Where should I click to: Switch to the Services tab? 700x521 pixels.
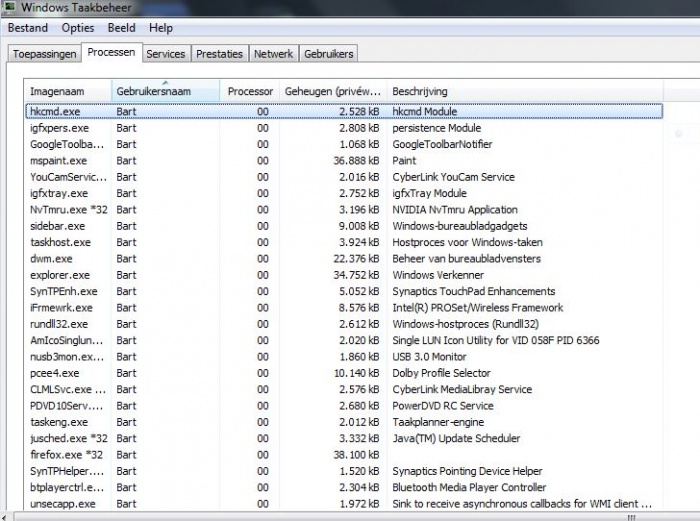pos(166,54)
